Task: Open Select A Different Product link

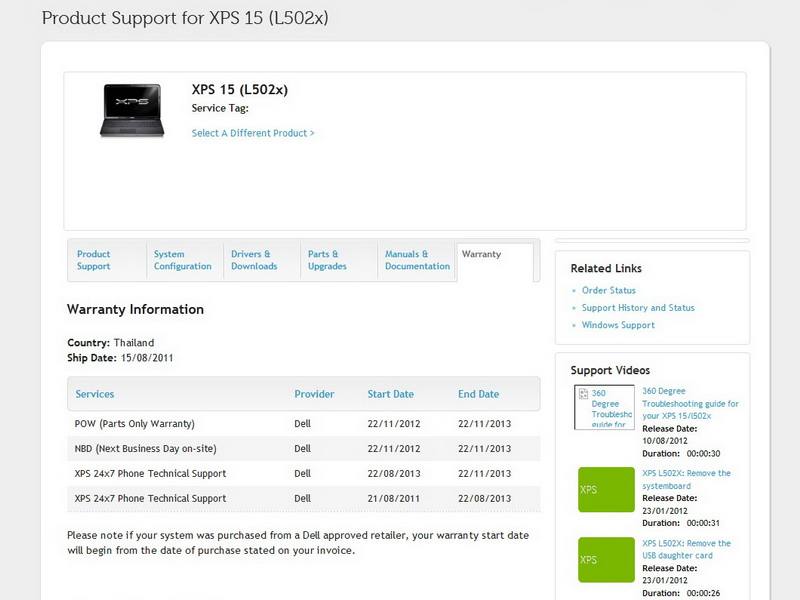Action: tap(253, 133)
